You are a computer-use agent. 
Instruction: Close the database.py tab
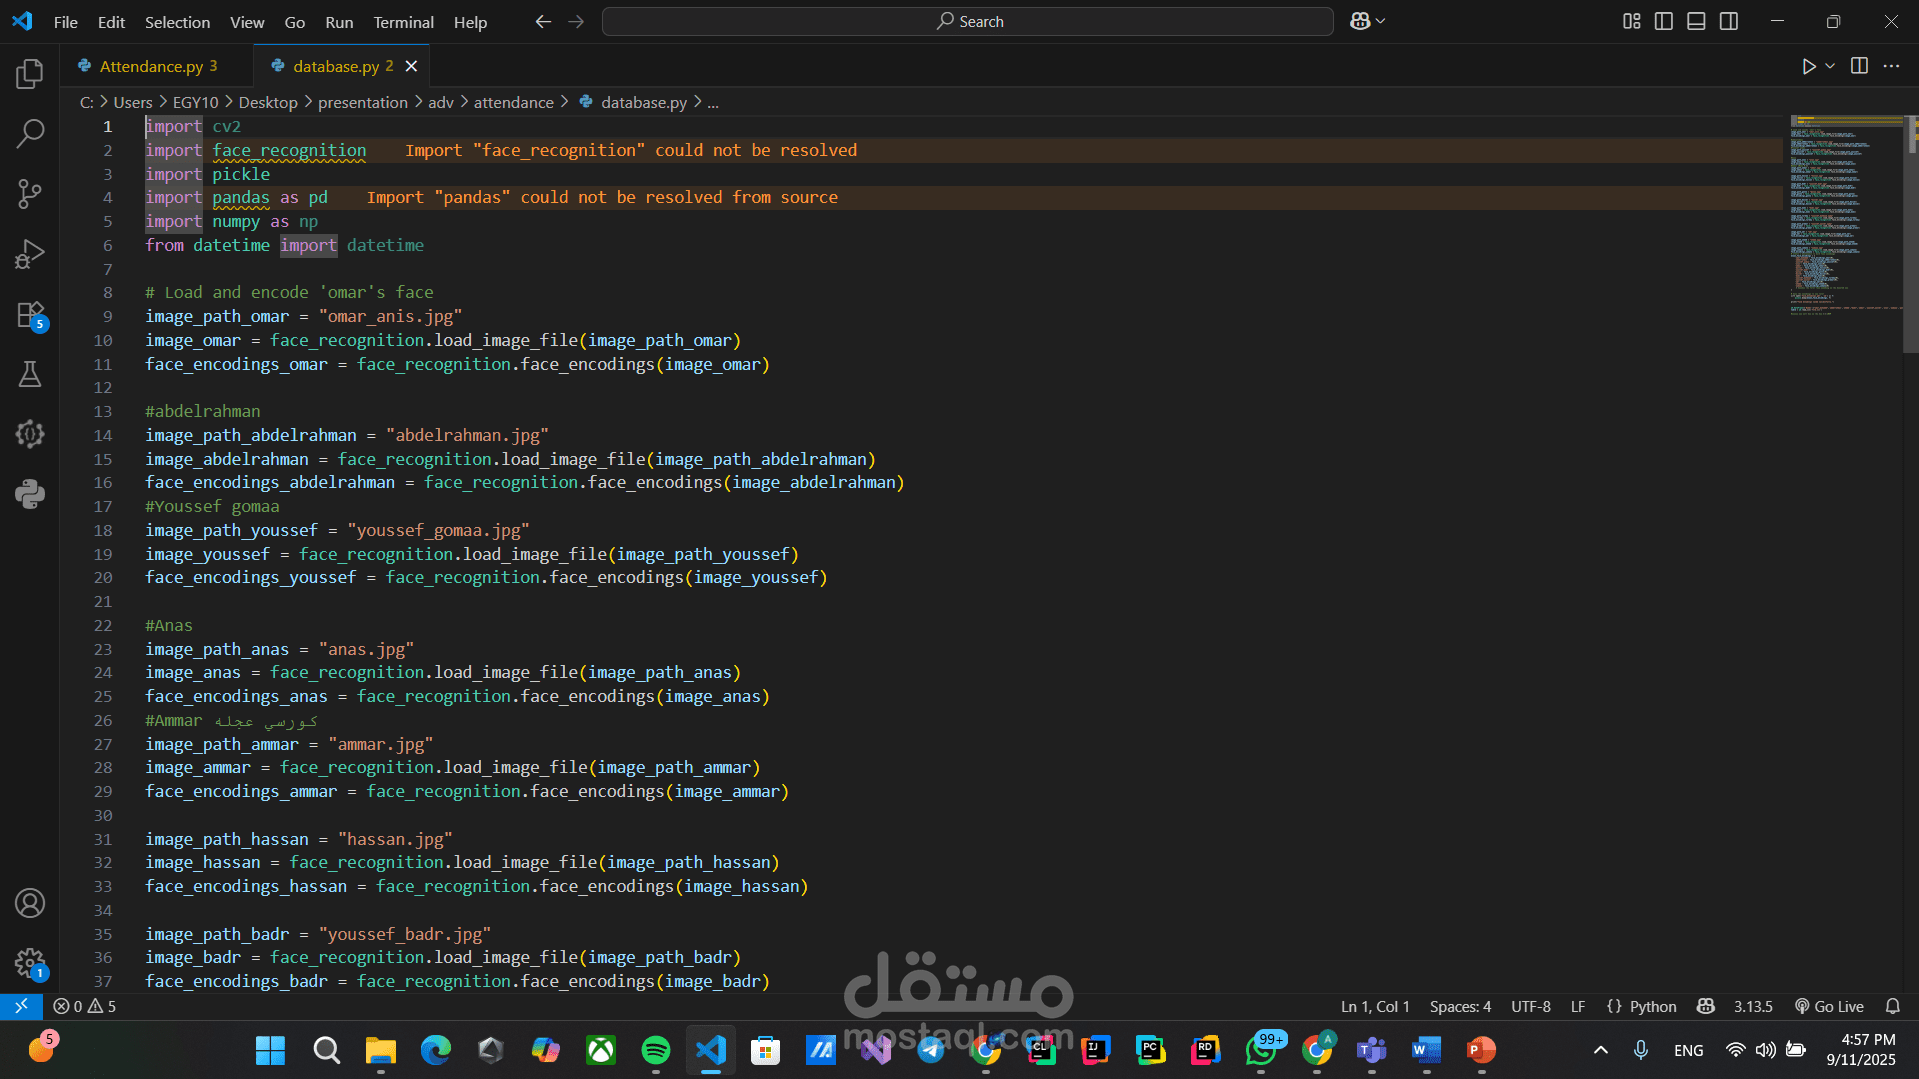(x=411, y=66)
